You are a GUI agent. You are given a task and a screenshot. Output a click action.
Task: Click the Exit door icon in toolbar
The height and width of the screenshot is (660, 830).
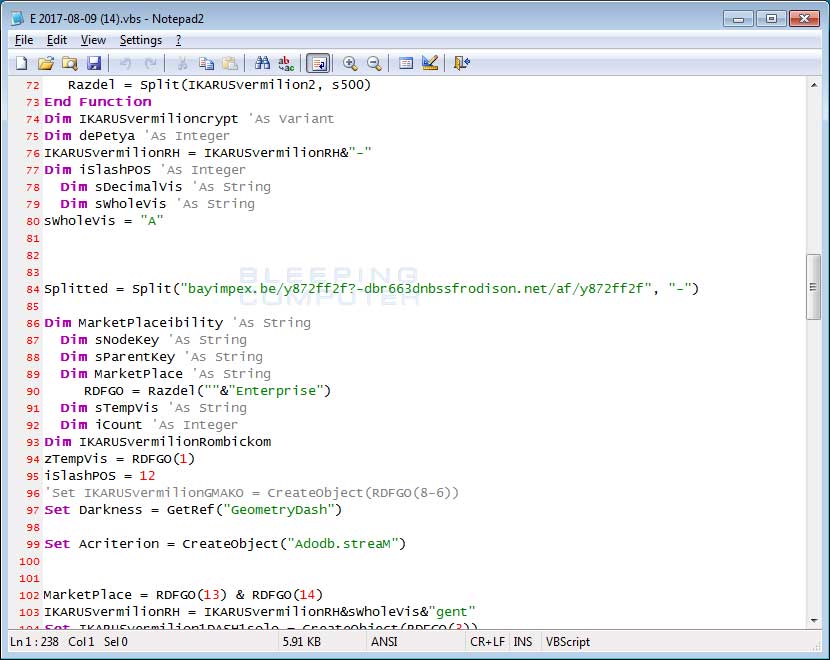462,64
